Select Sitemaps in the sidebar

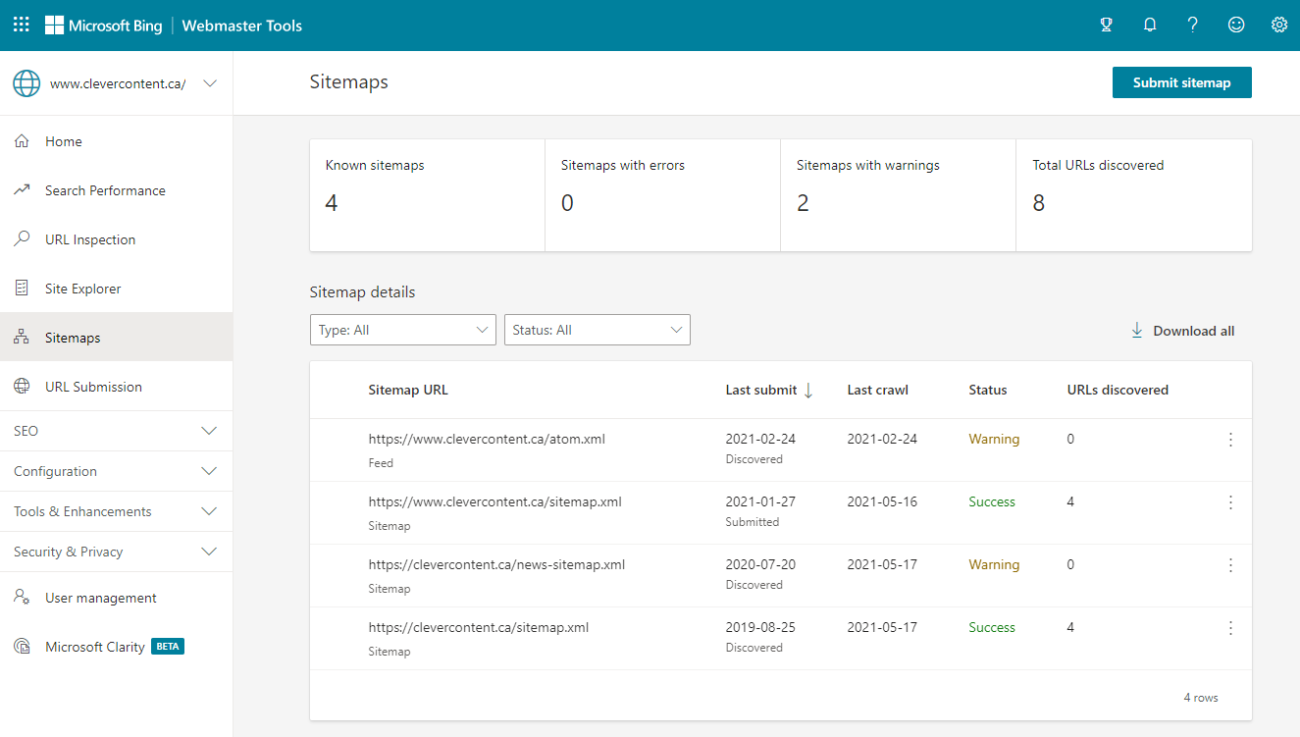116,337
